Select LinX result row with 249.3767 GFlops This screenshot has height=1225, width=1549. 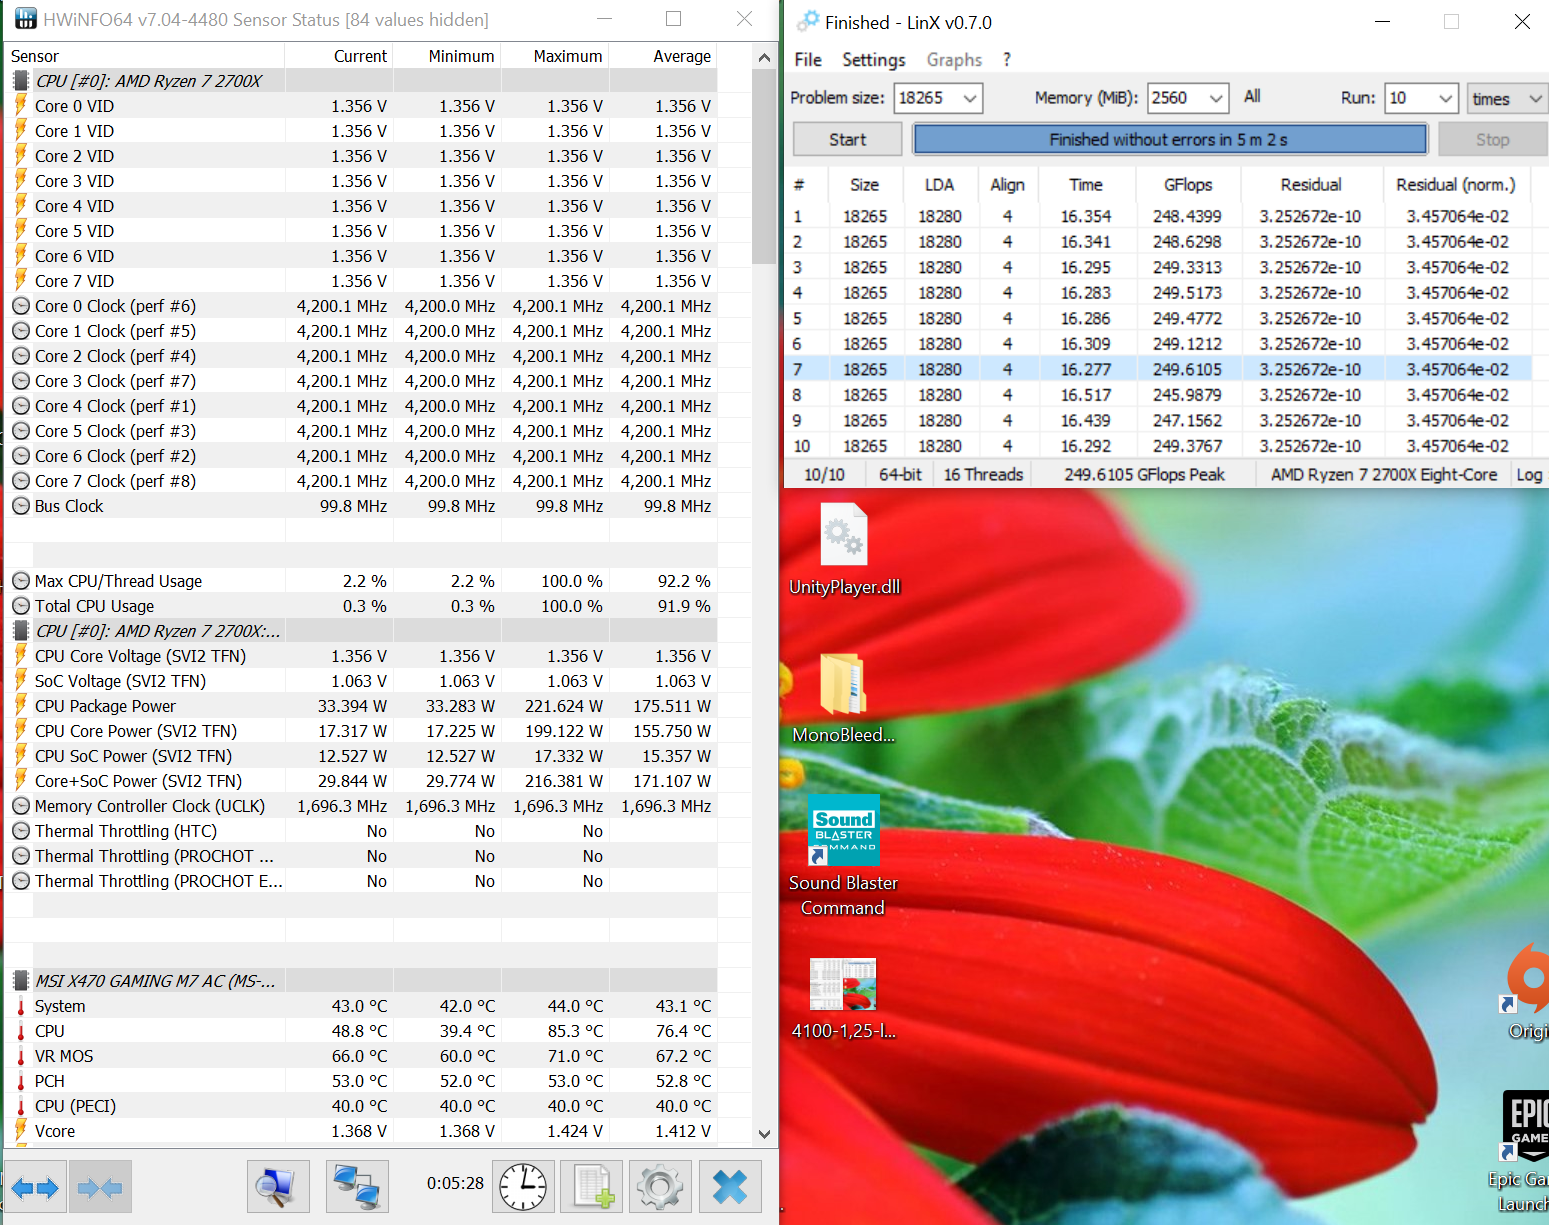point(1160,446)
